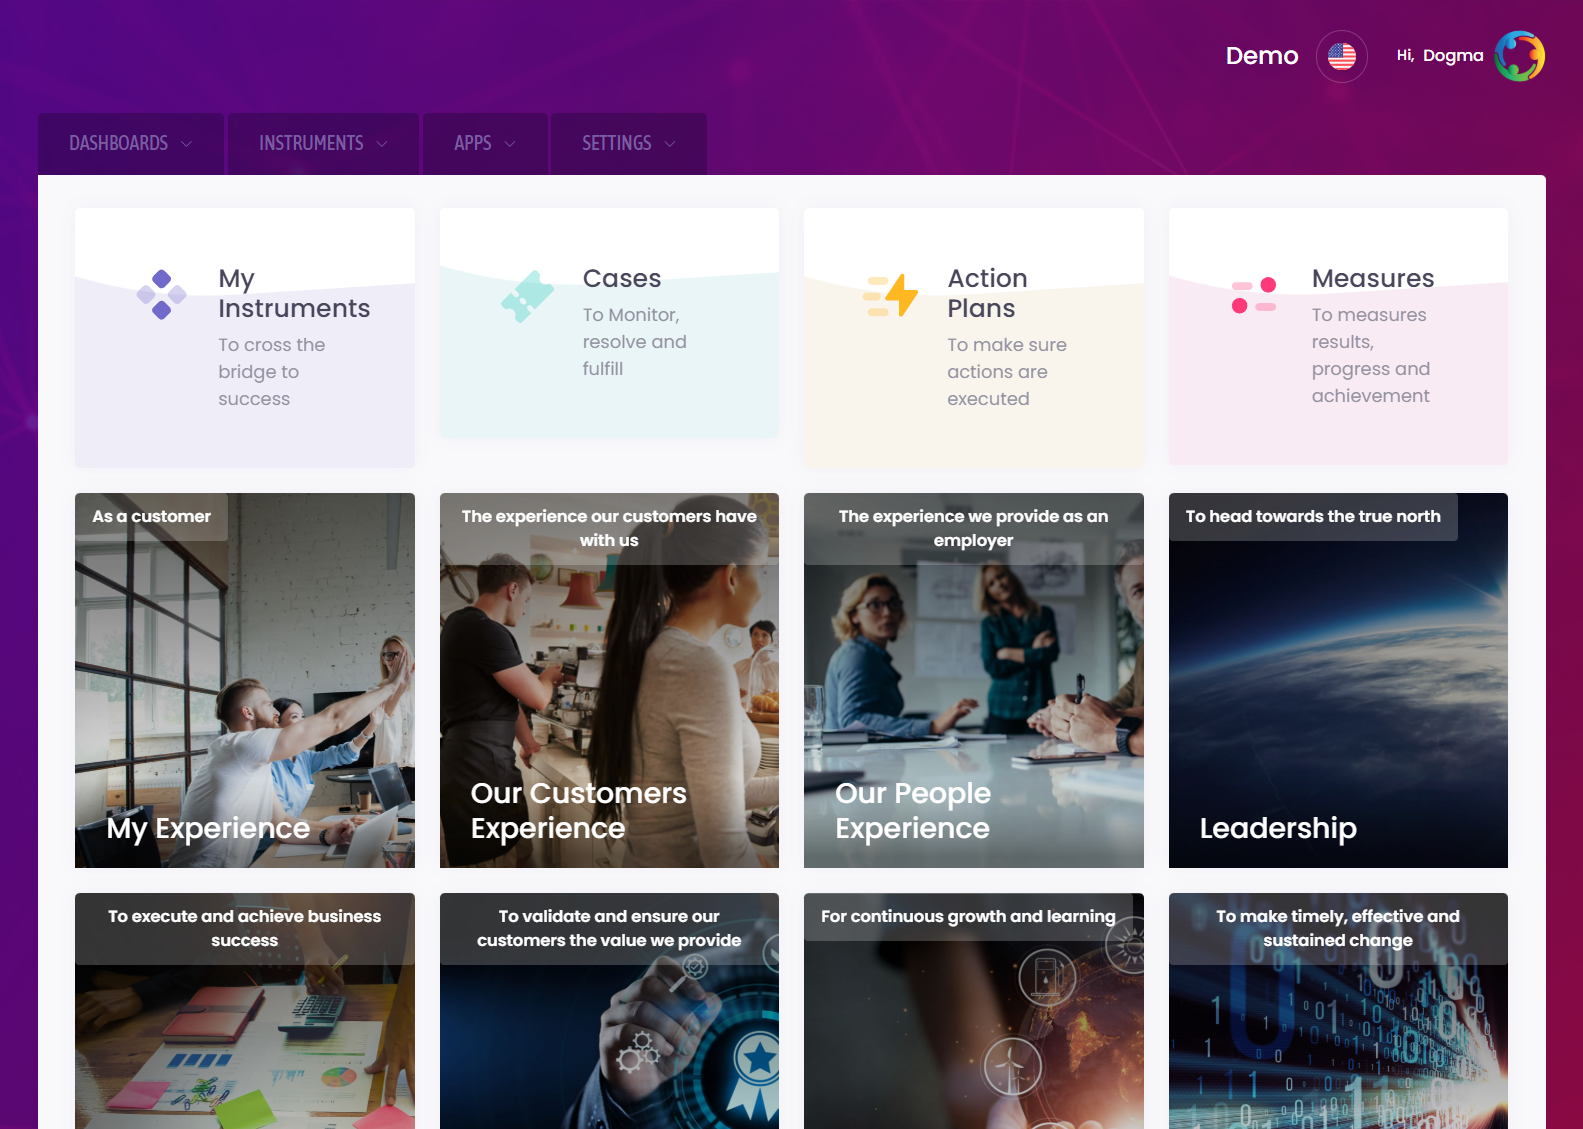This screenshot has height=1129, width=1583.
Task: Open the customer value validation tile
Action: tap(609, 1011)
